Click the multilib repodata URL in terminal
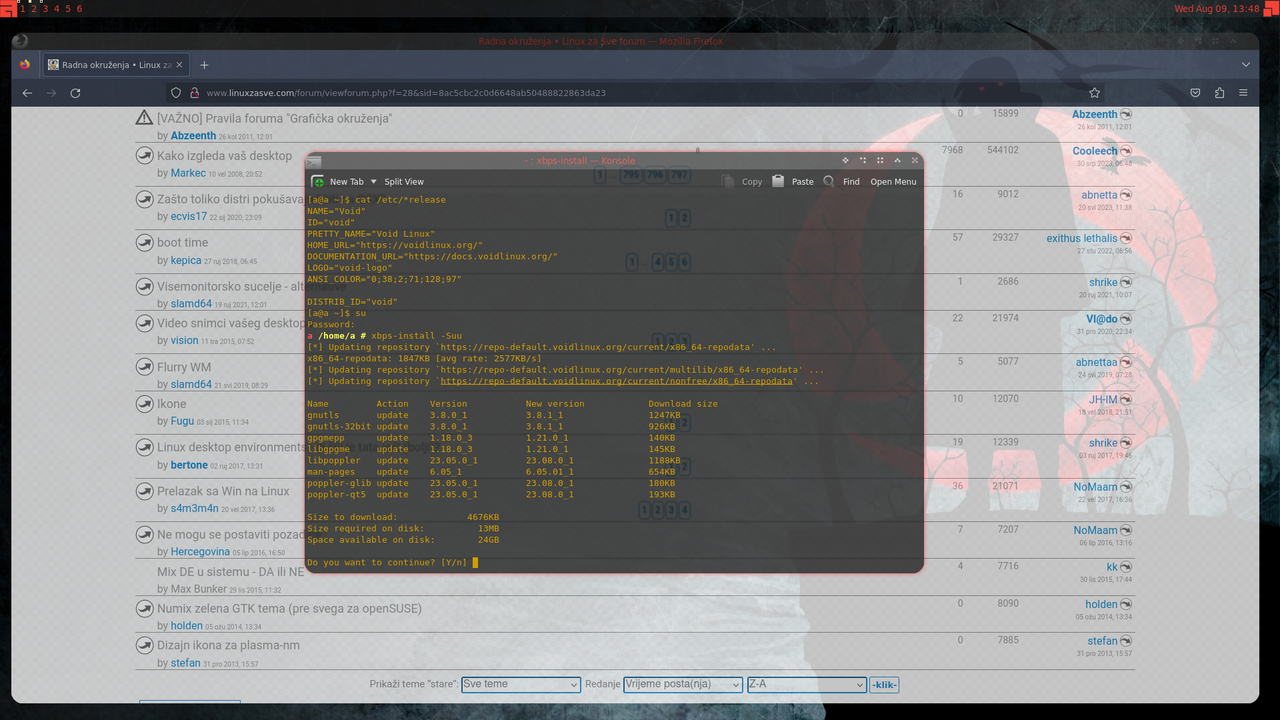1280x720 pixels. pyautogui.click(x=620, y=369)
